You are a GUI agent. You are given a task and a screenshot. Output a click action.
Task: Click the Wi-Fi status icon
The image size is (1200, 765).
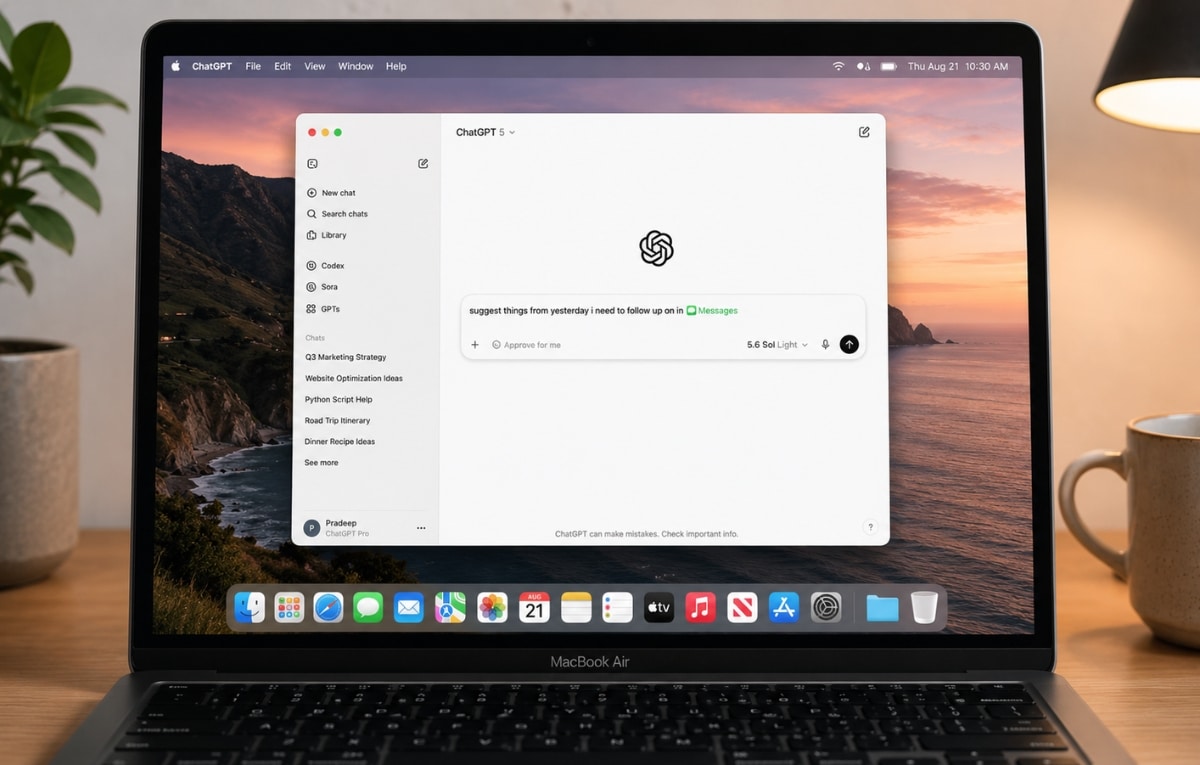[x=838, y=66]
